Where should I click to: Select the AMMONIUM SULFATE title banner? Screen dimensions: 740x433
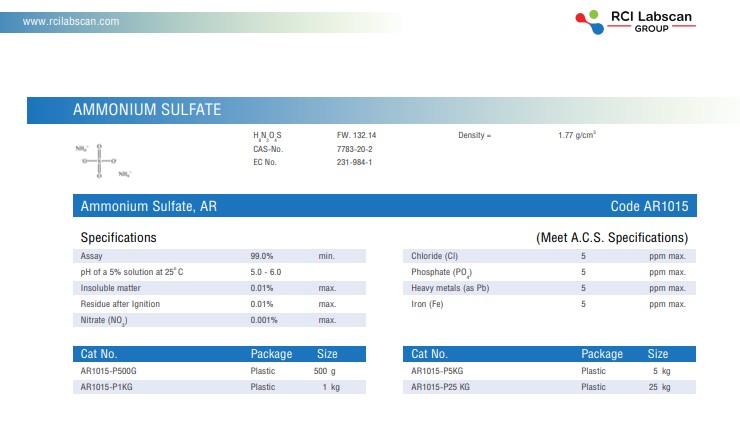coord(148,109)
